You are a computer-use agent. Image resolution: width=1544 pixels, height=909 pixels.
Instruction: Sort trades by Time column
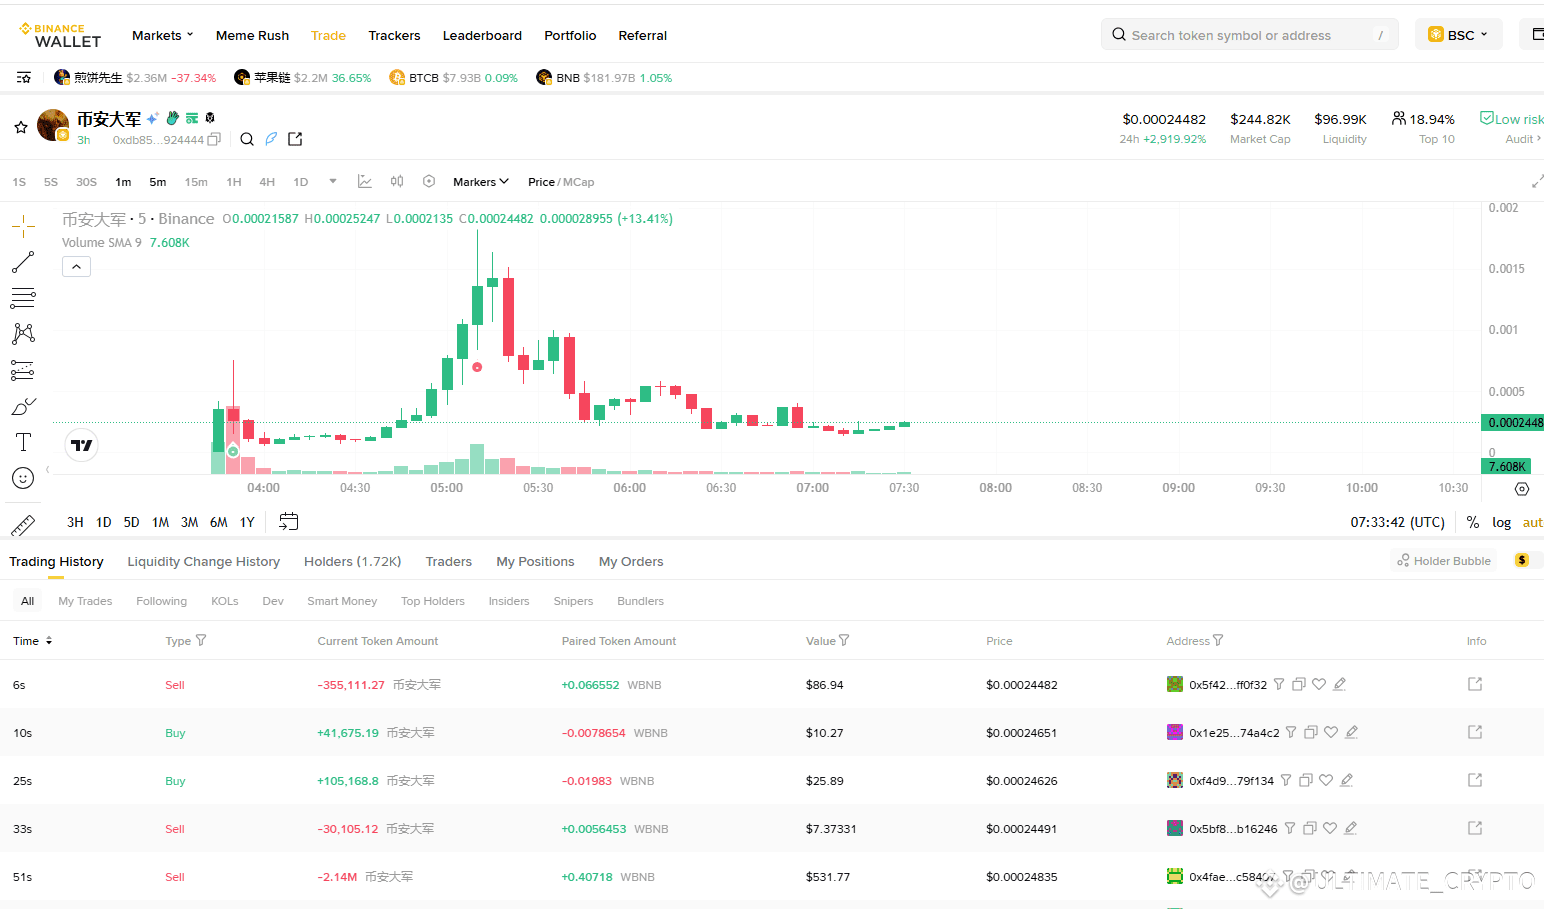pos(33,641)
